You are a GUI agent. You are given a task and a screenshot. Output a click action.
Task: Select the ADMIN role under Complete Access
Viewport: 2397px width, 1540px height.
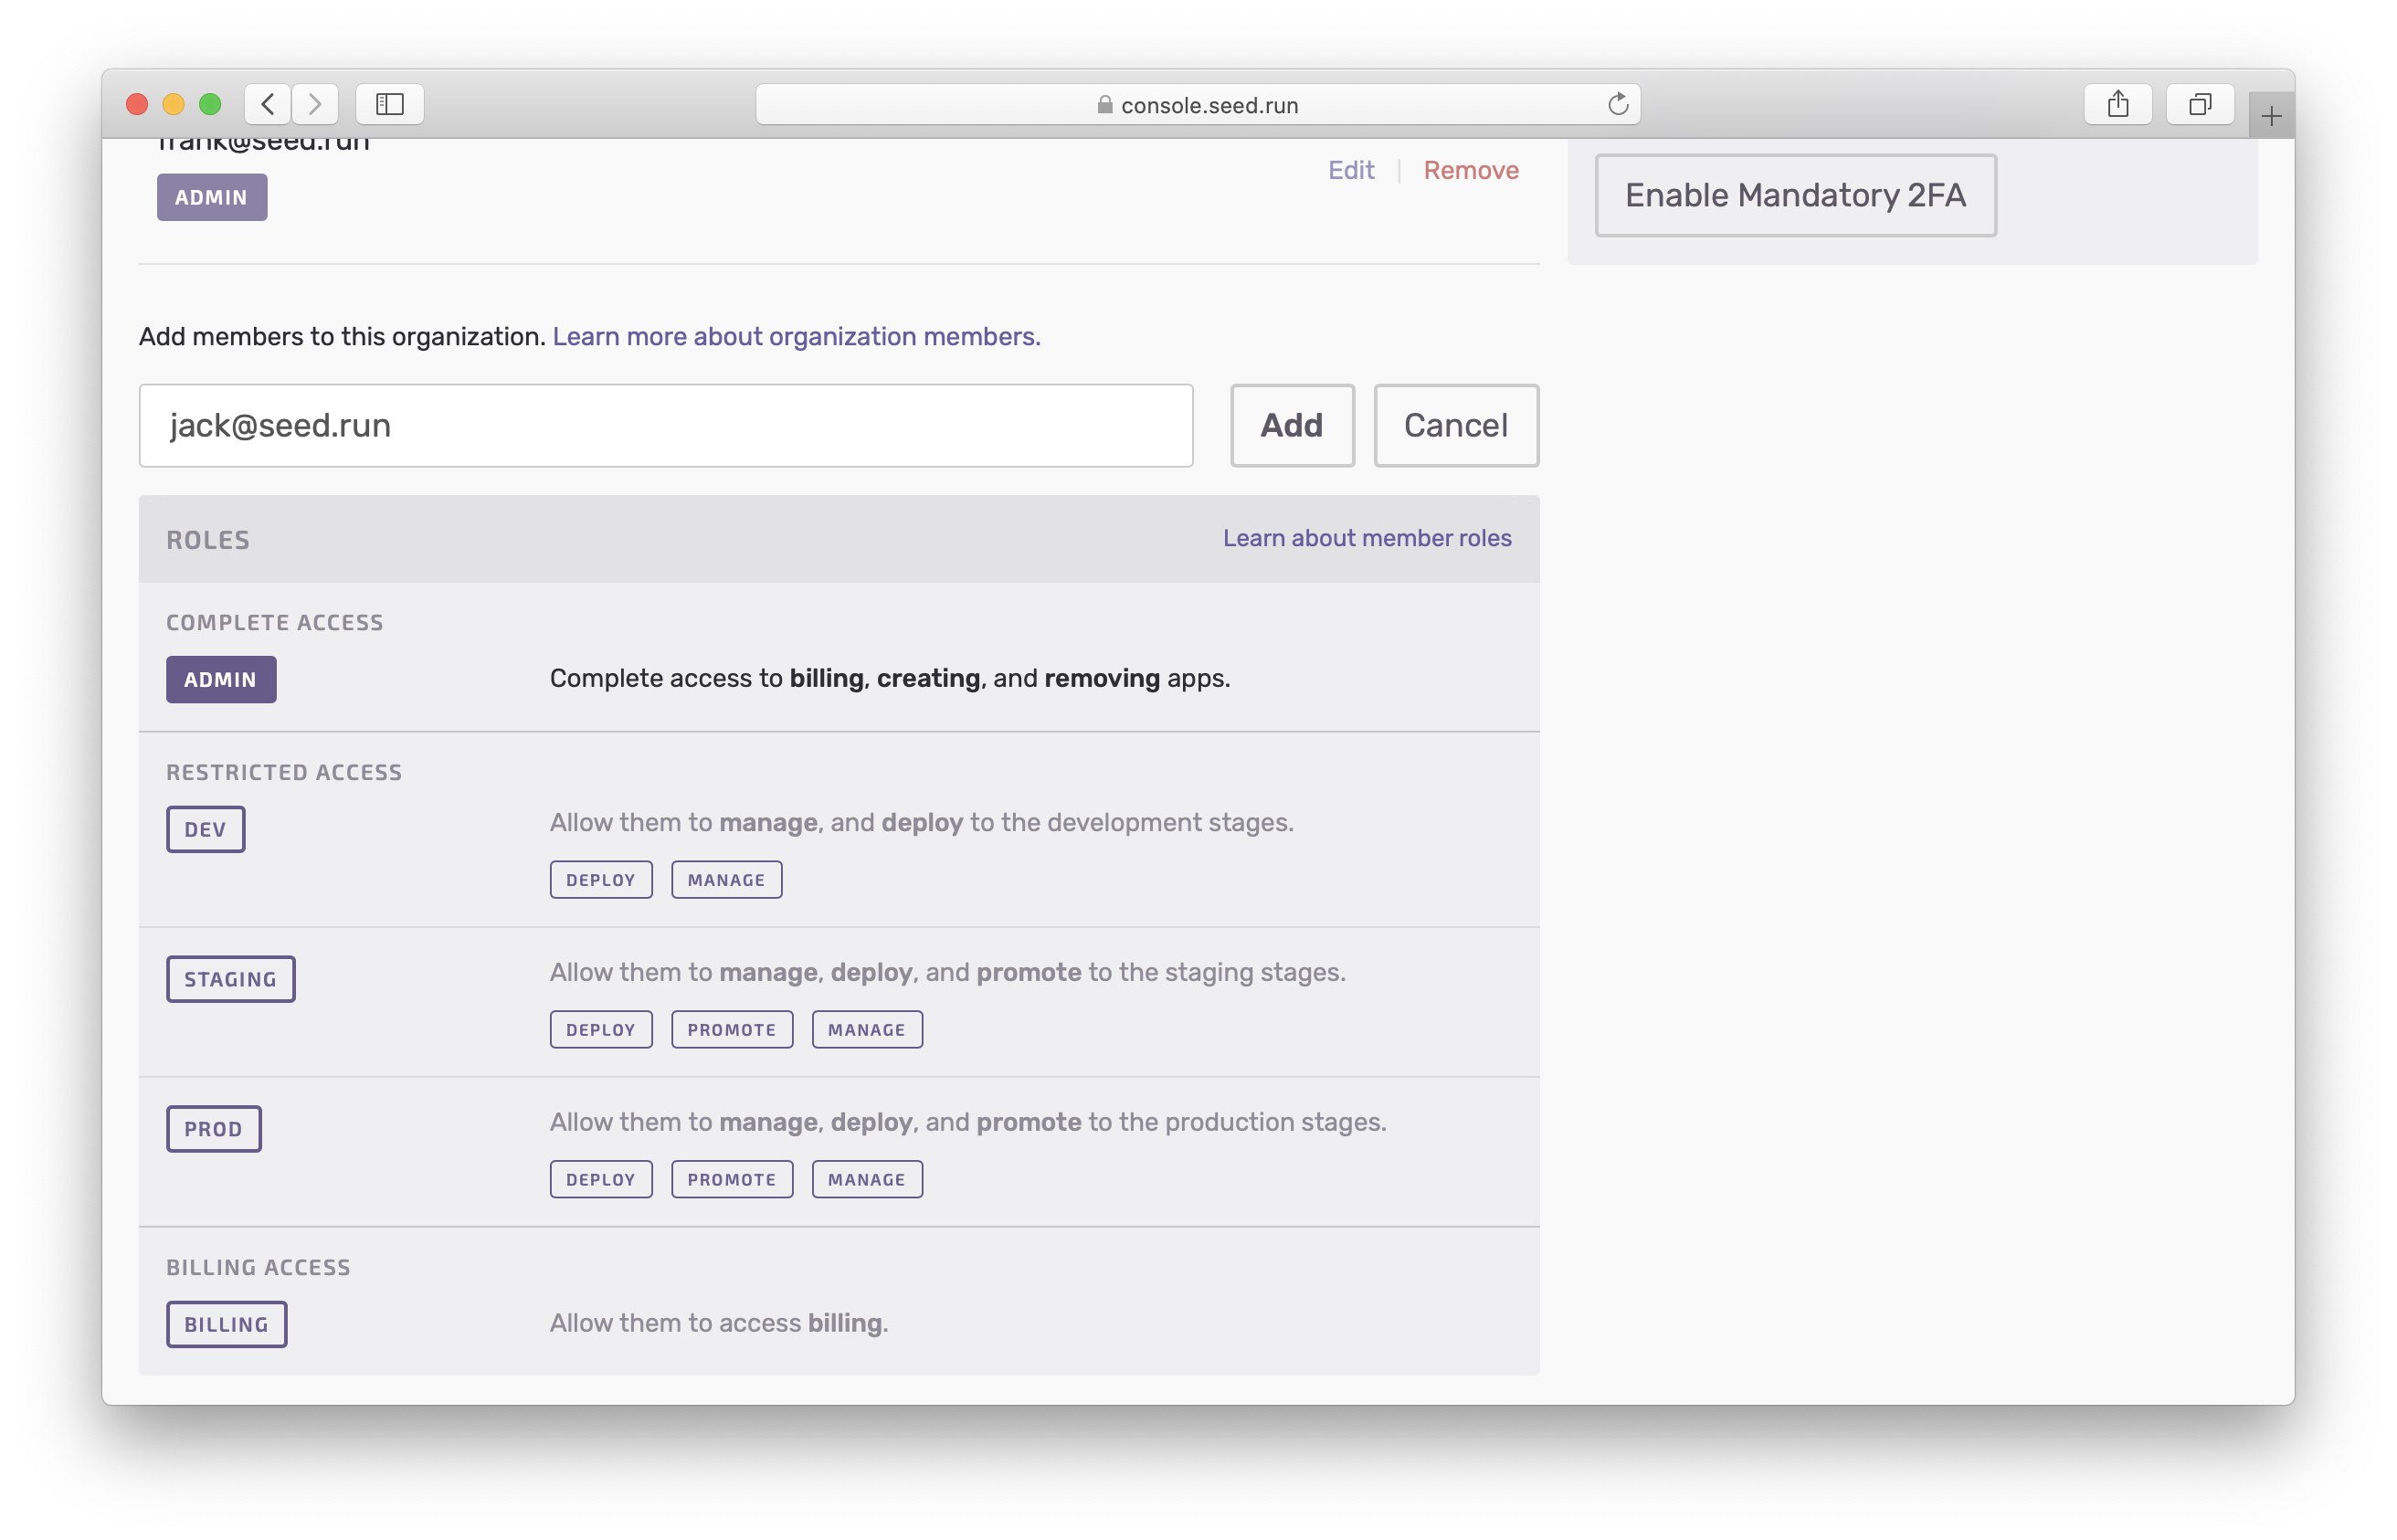pos(221,679)
